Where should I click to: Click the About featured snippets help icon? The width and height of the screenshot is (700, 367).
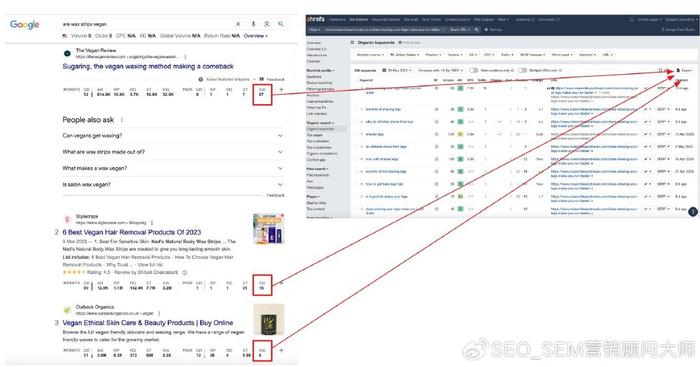click(x=200, y=79)
